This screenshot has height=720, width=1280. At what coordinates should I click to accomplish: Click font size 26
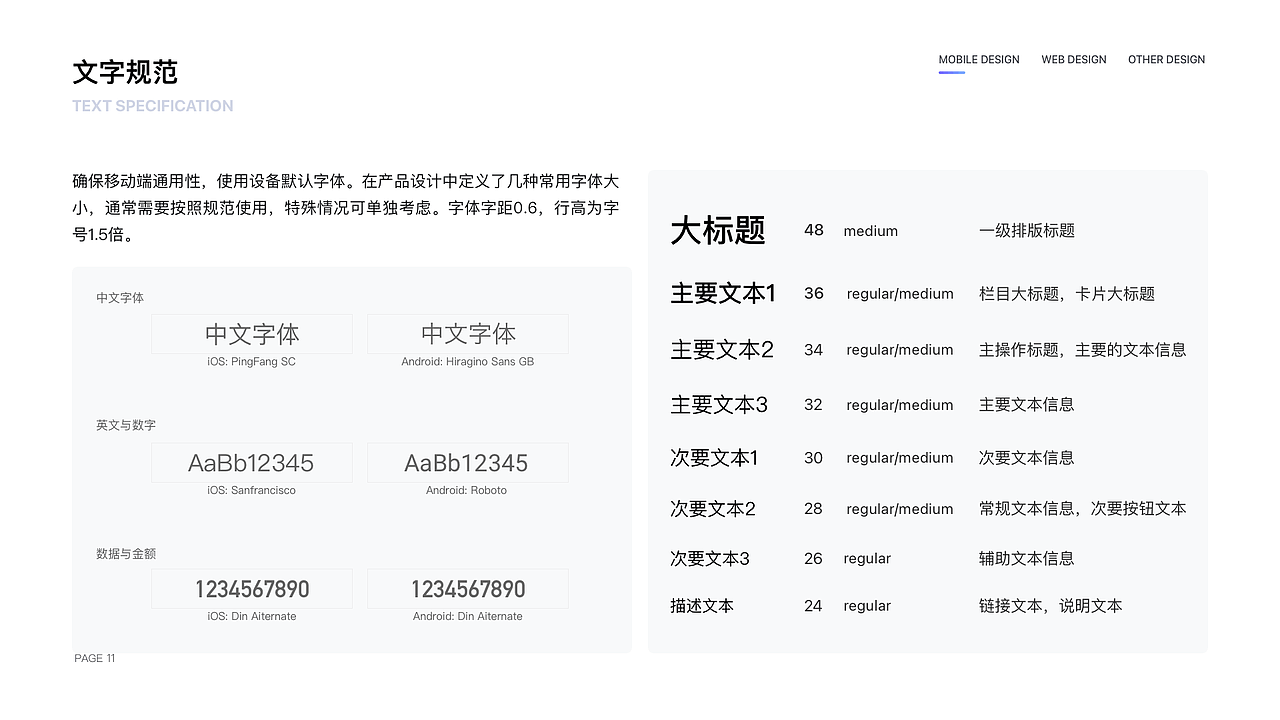tap(813, 559)
